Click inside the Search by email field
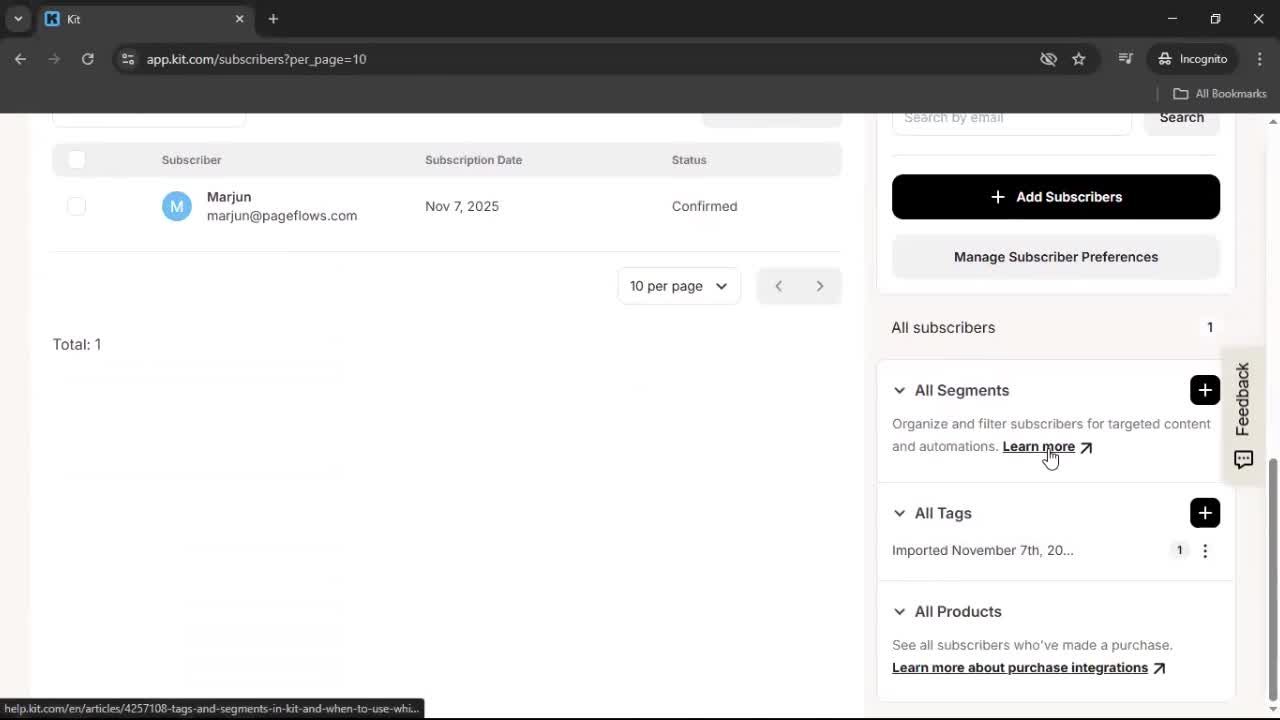 tap(1010, 117)
